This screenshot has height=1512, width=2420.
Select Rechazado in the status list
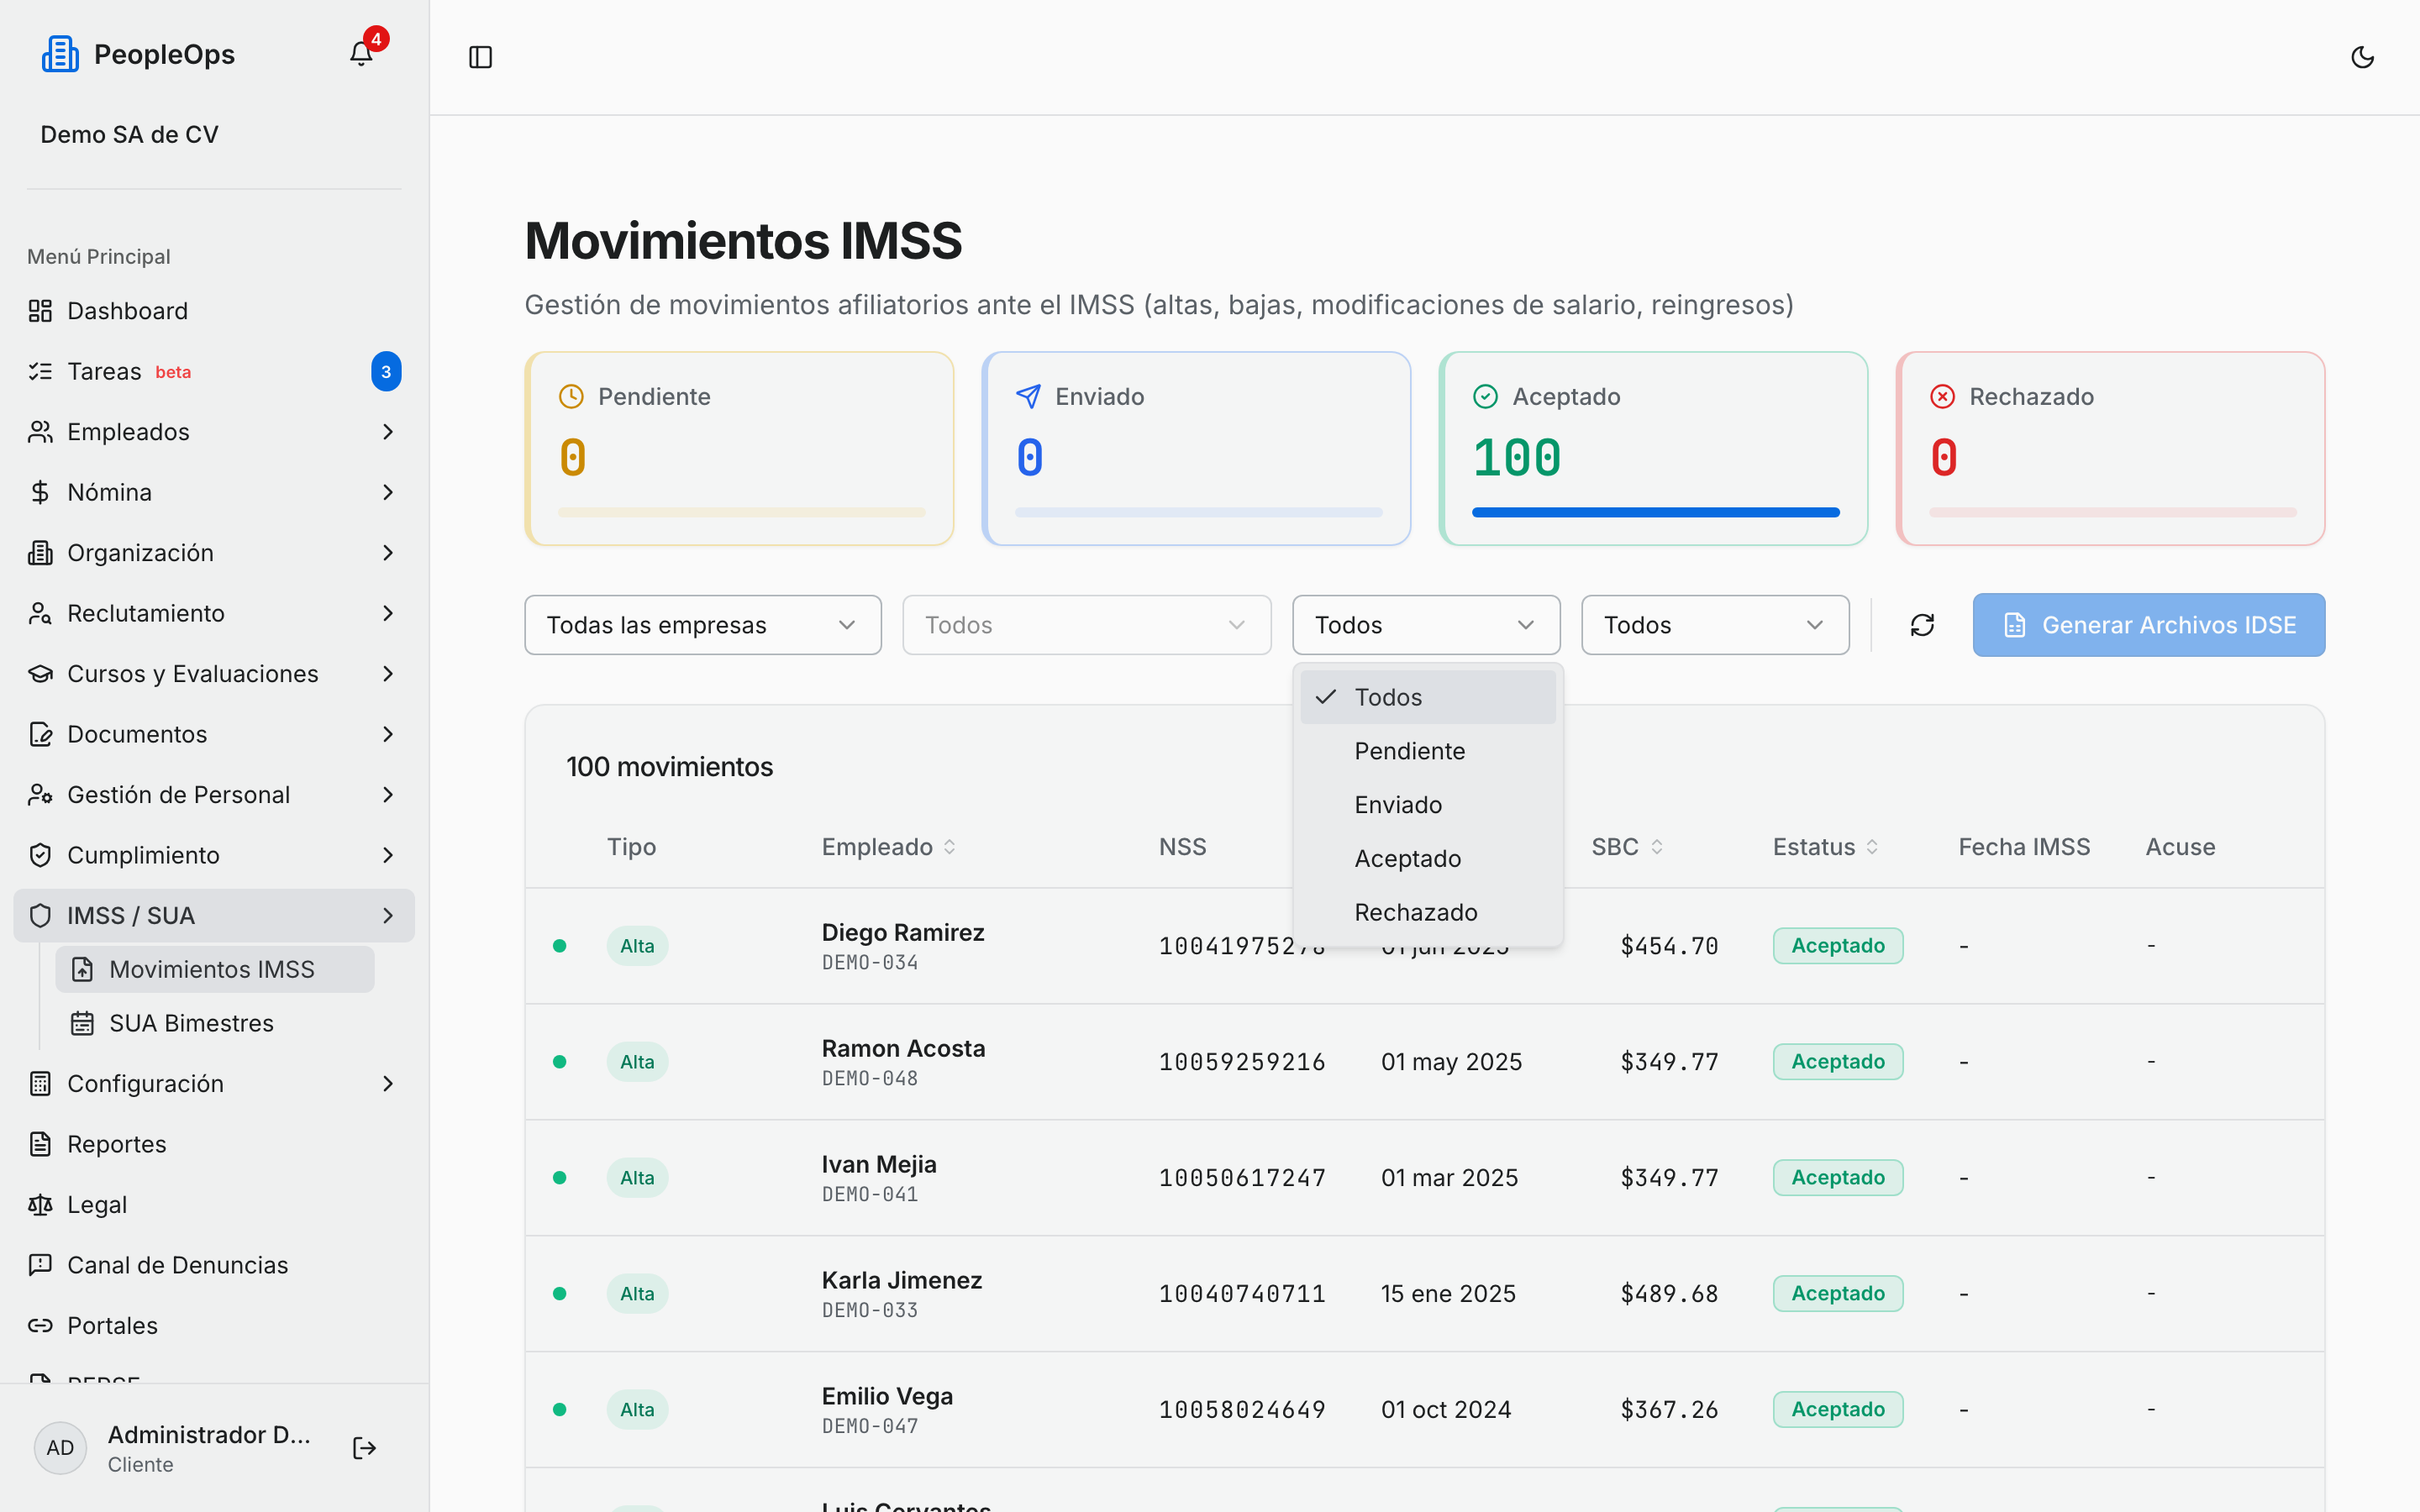[1427, 912]
